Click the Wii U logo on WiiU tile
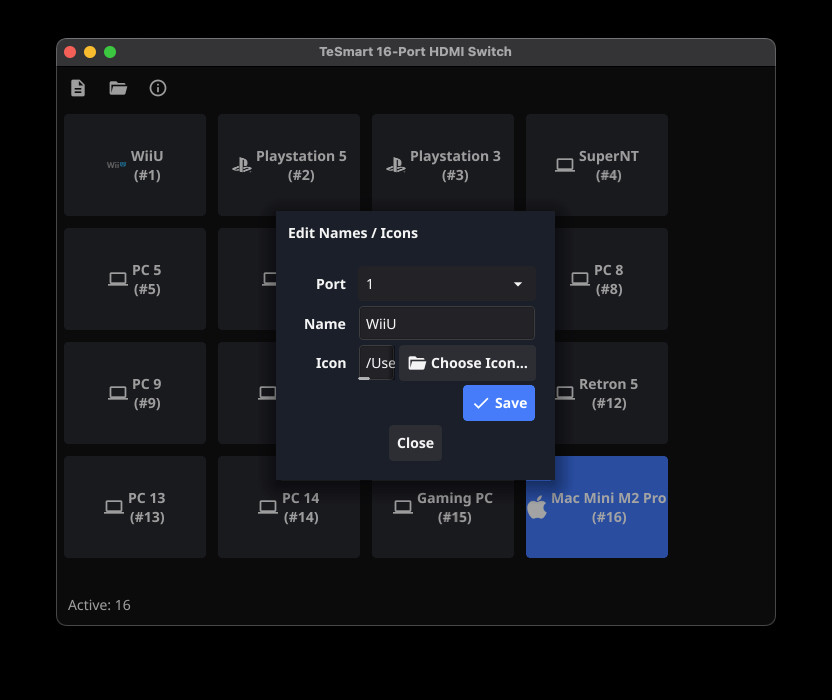The height and width of the screenshot is (700, 832). pos(116,165)
